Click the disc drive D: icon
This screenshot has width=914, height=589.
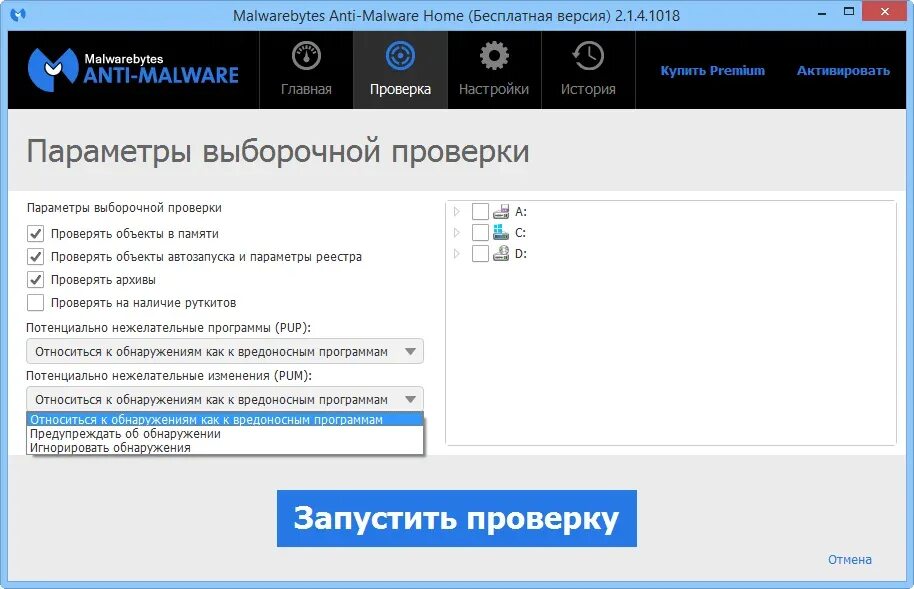[501, 253]
